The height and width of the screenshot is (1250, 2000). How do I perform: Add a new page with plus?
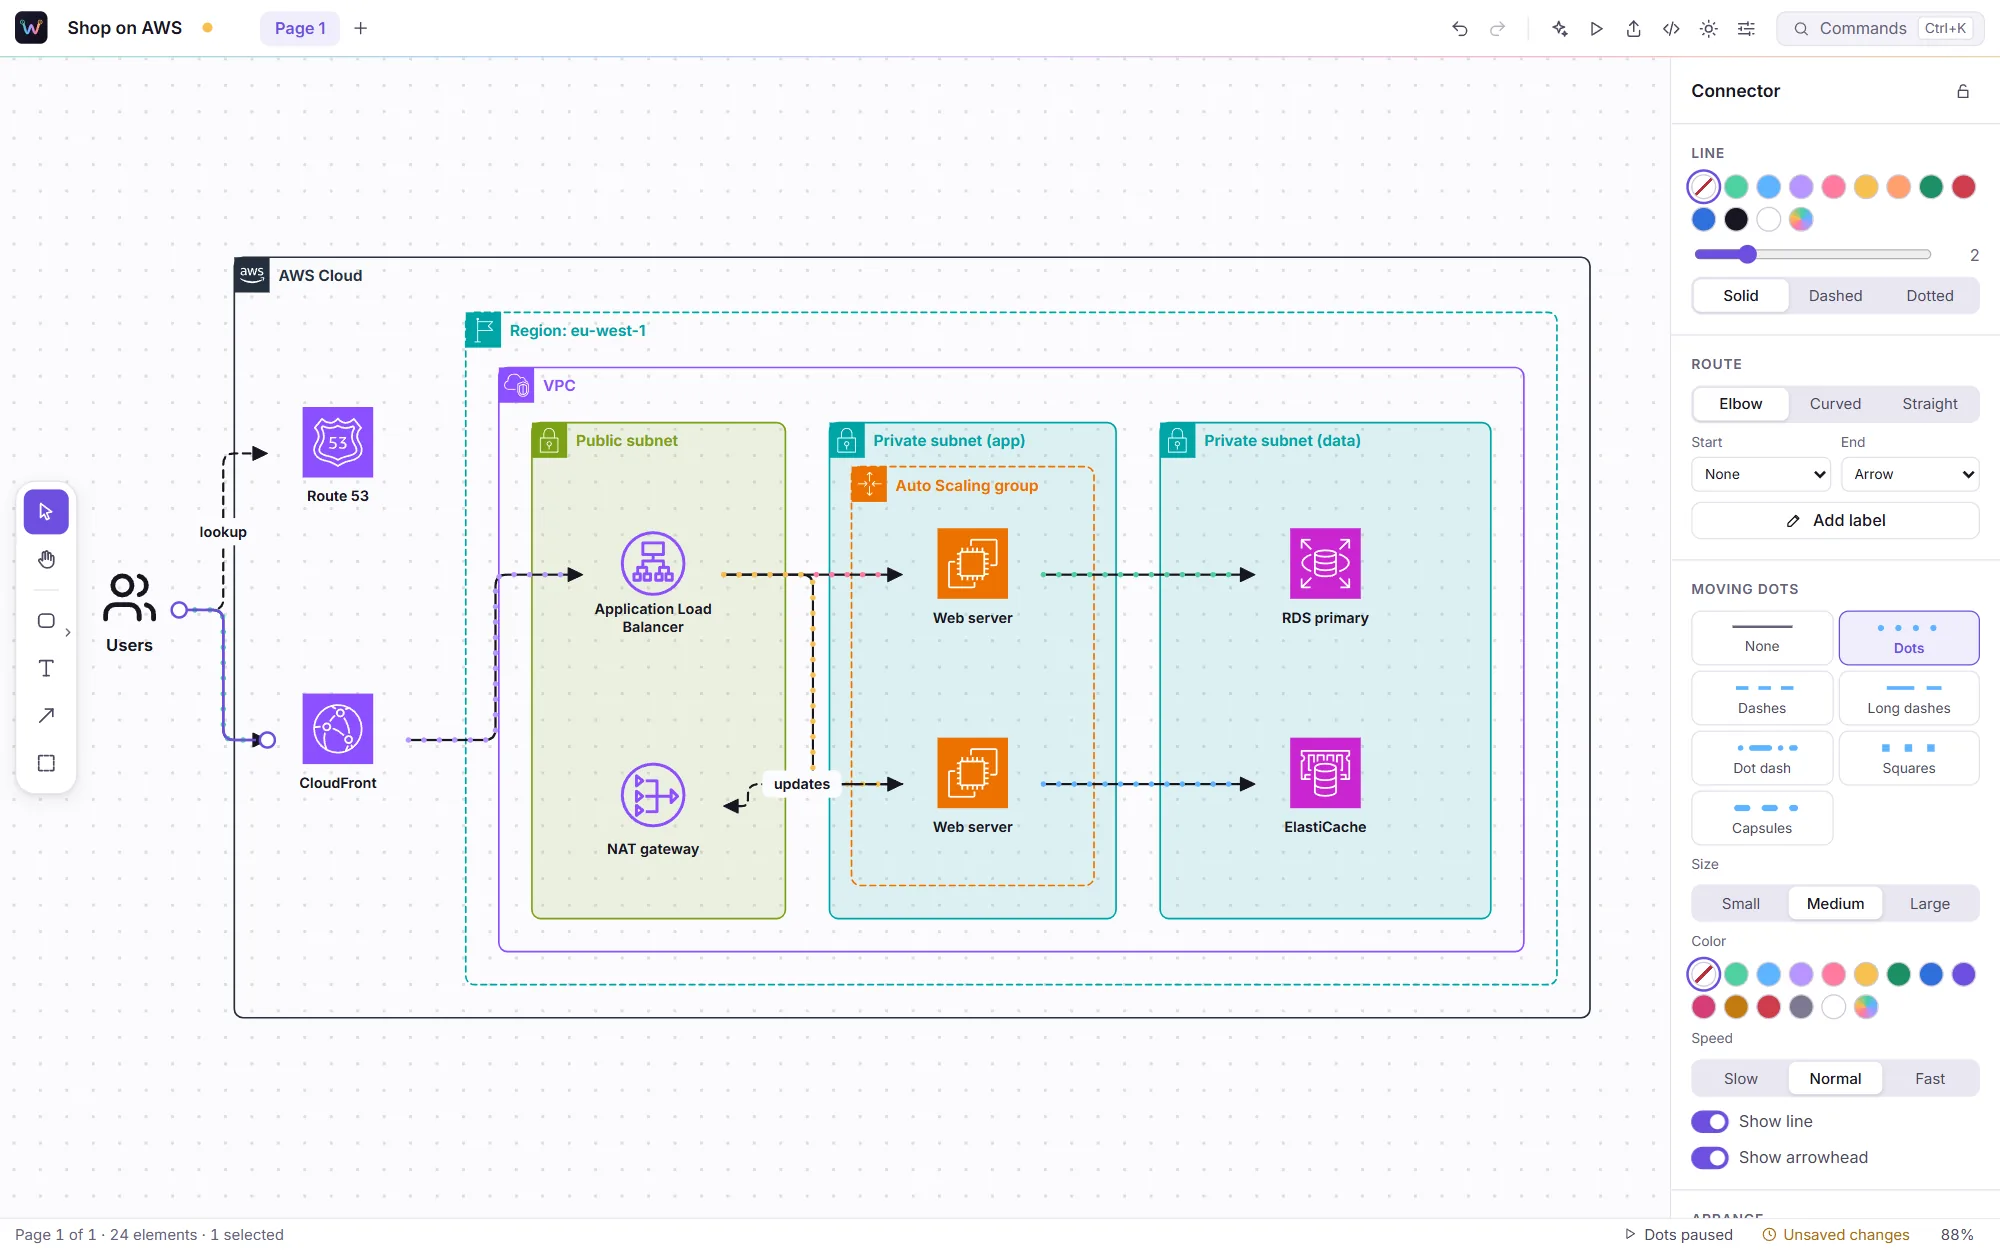[x=360, y=29]
